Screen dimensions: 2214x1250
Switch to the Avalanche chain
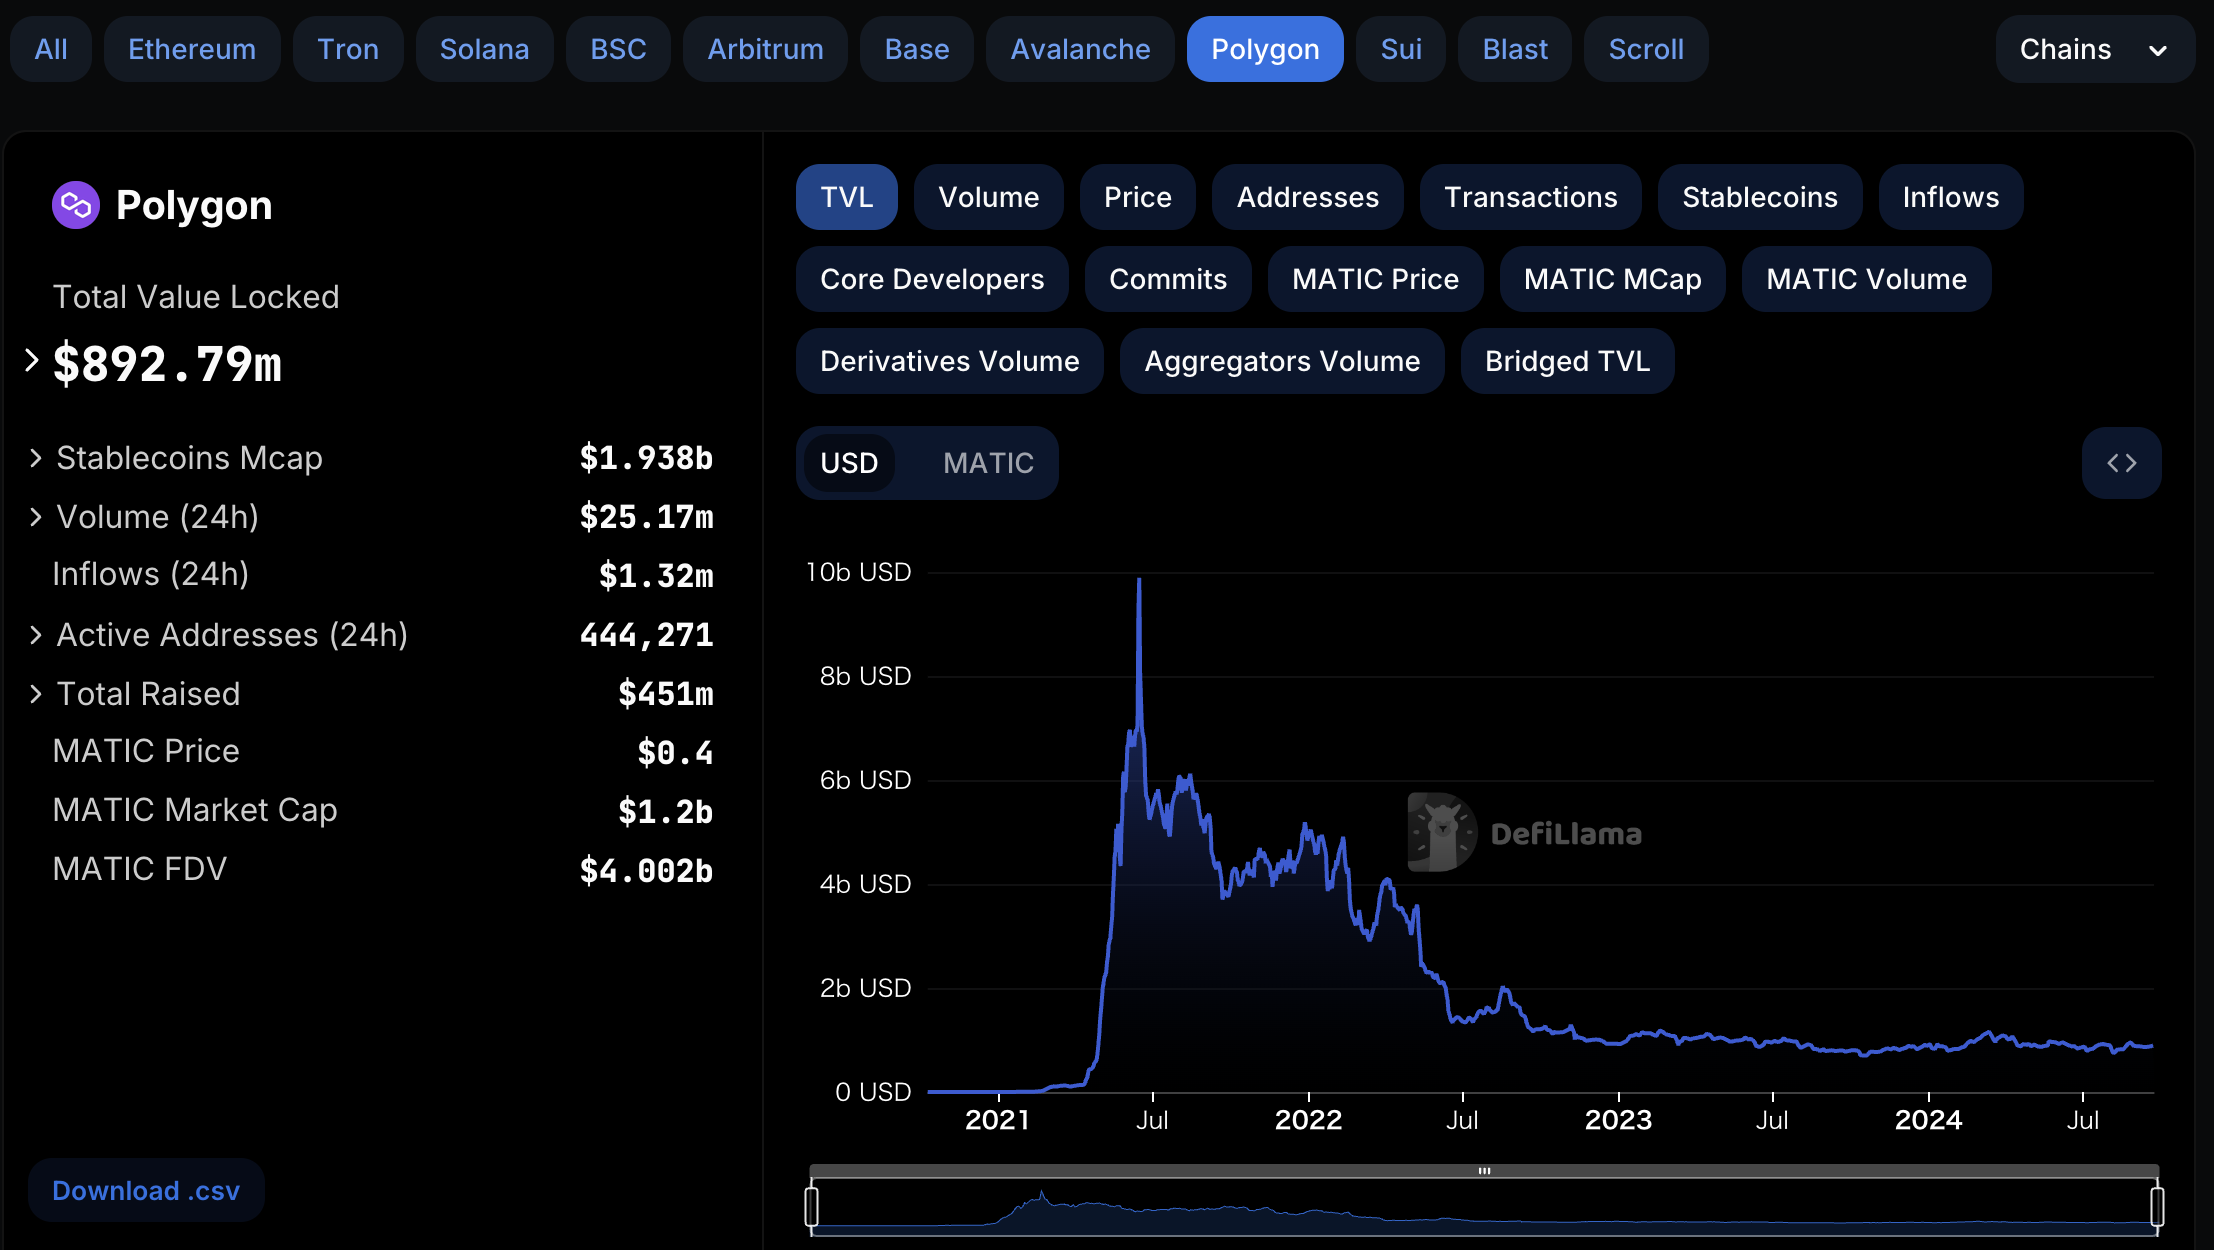click(1080, 49)
